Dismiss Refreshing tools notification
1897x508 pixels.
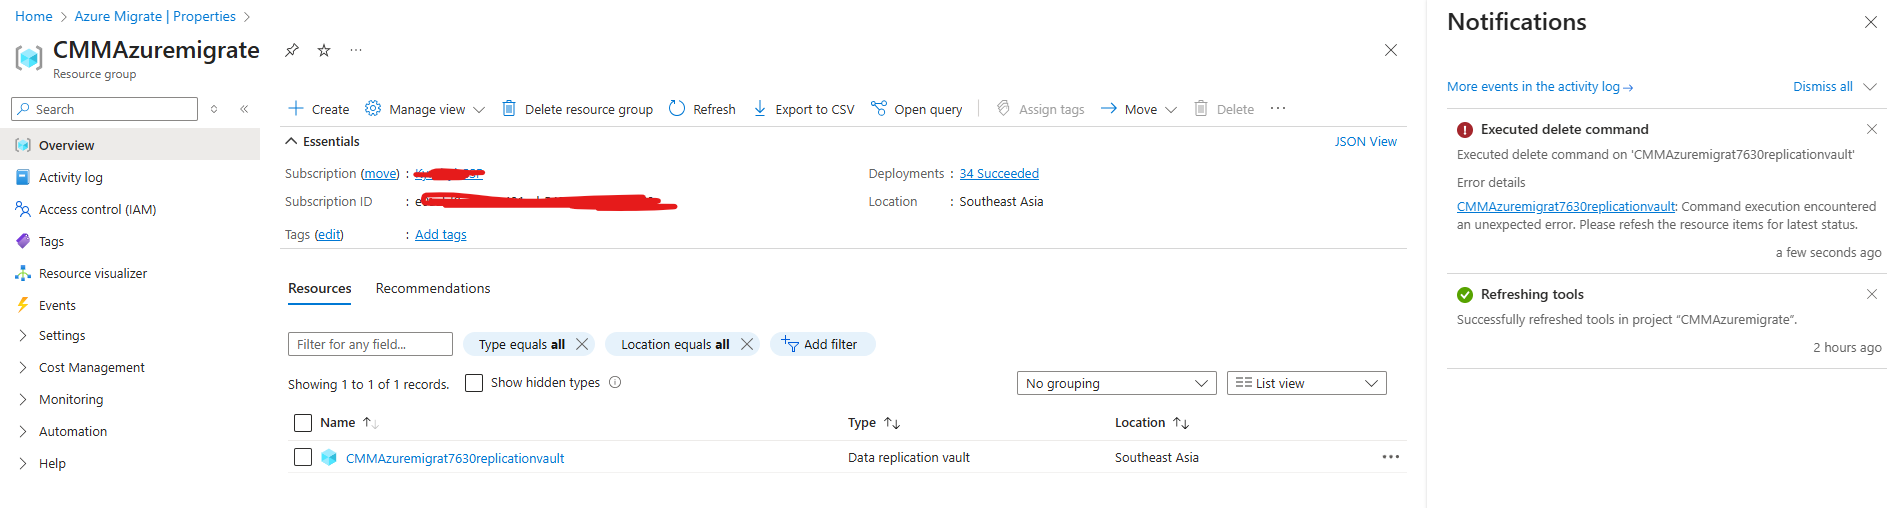[1871, 294]
